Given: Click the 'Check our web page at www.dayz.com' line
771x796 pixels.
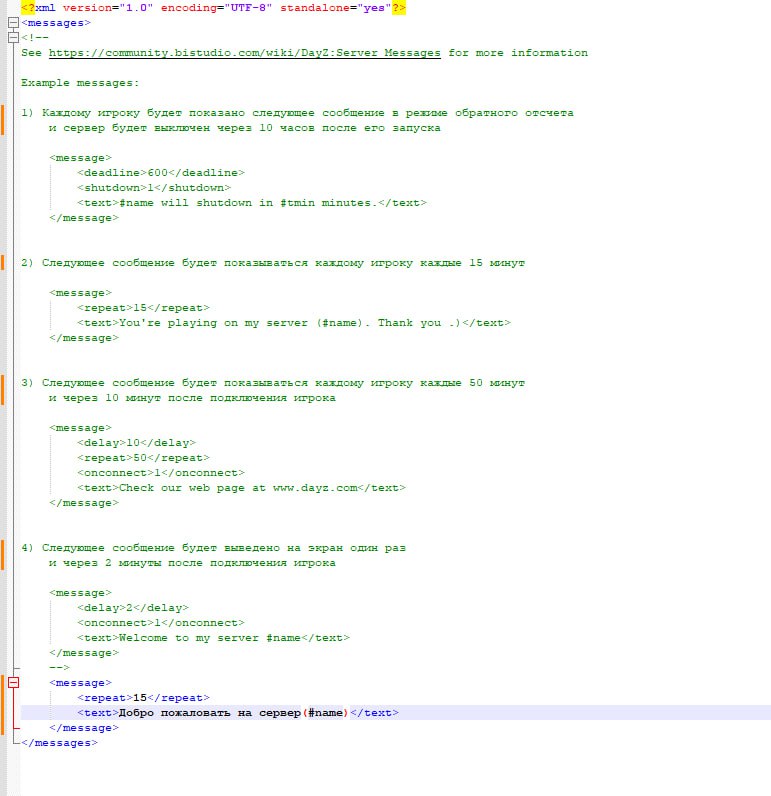Looking at the screenshot, I should pyautogui.click(x=242, y=488).
